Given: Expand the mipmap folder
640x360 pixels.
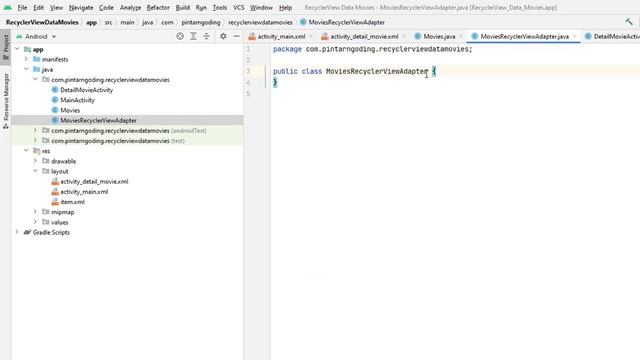Looking at the screenshot, I should [x=35, y=212].
